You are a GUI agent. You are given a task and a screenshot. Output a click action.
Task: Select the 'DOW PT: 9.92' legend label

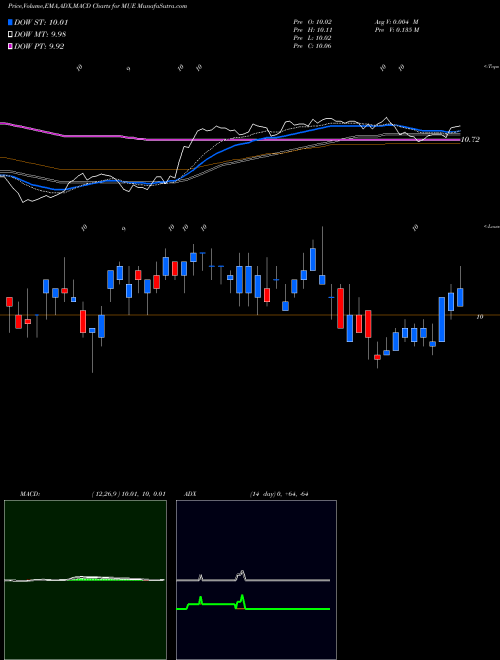tap(39, 46)
